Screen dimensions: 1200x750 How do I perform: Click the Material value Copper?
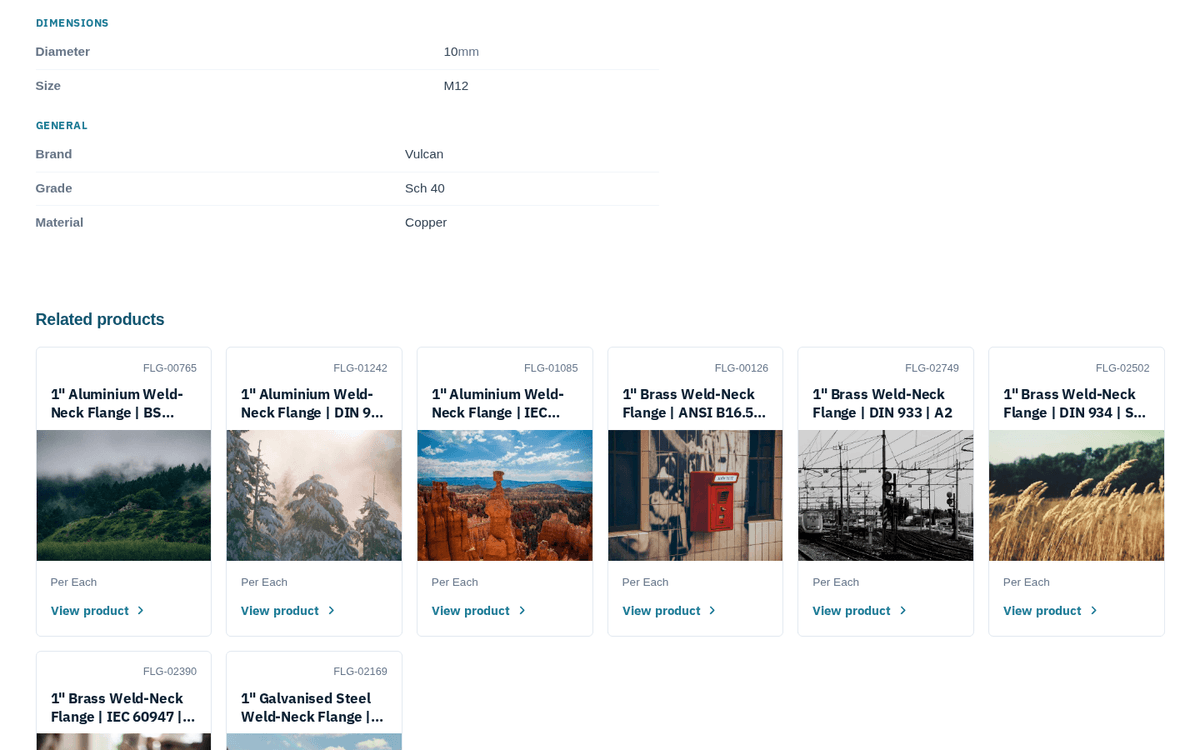pyautogui.click(x=426, y=222)
